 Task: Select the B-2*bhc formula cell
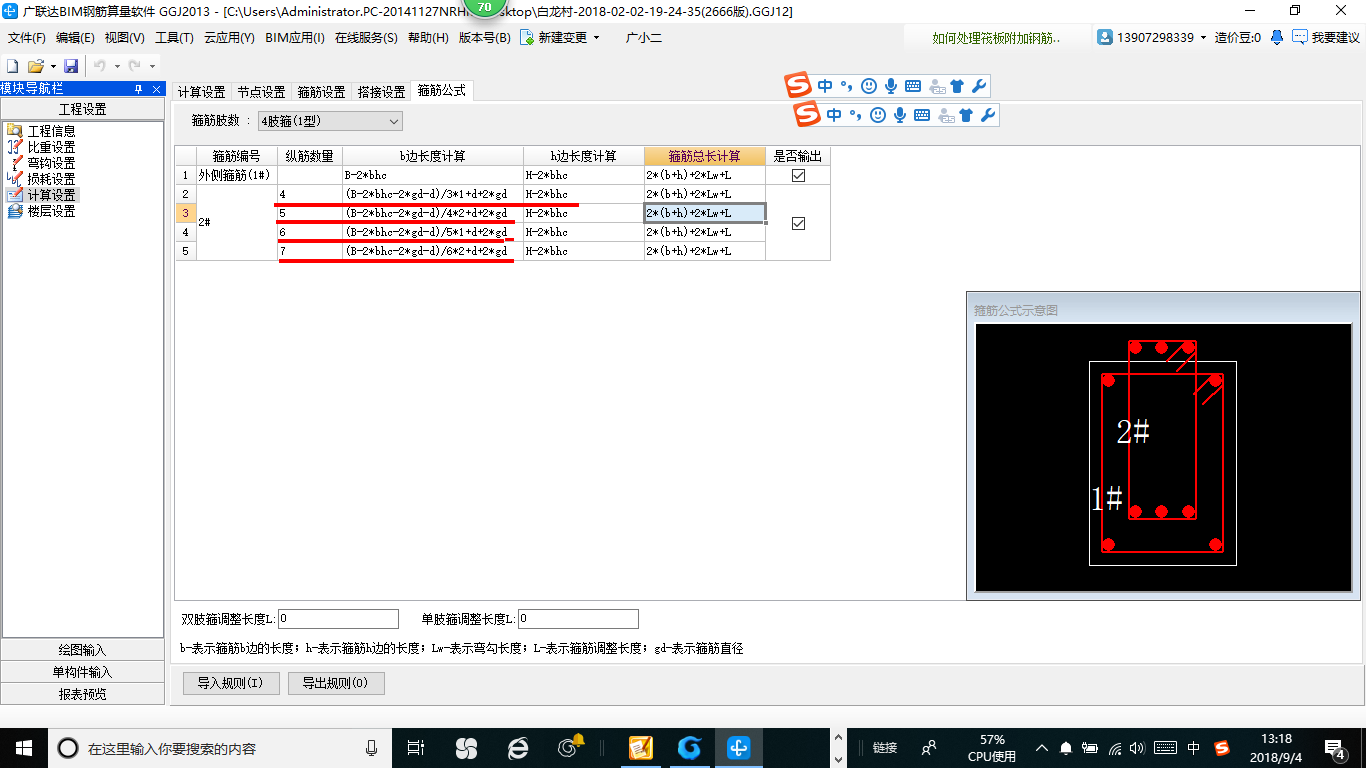[x=433, y=175]
